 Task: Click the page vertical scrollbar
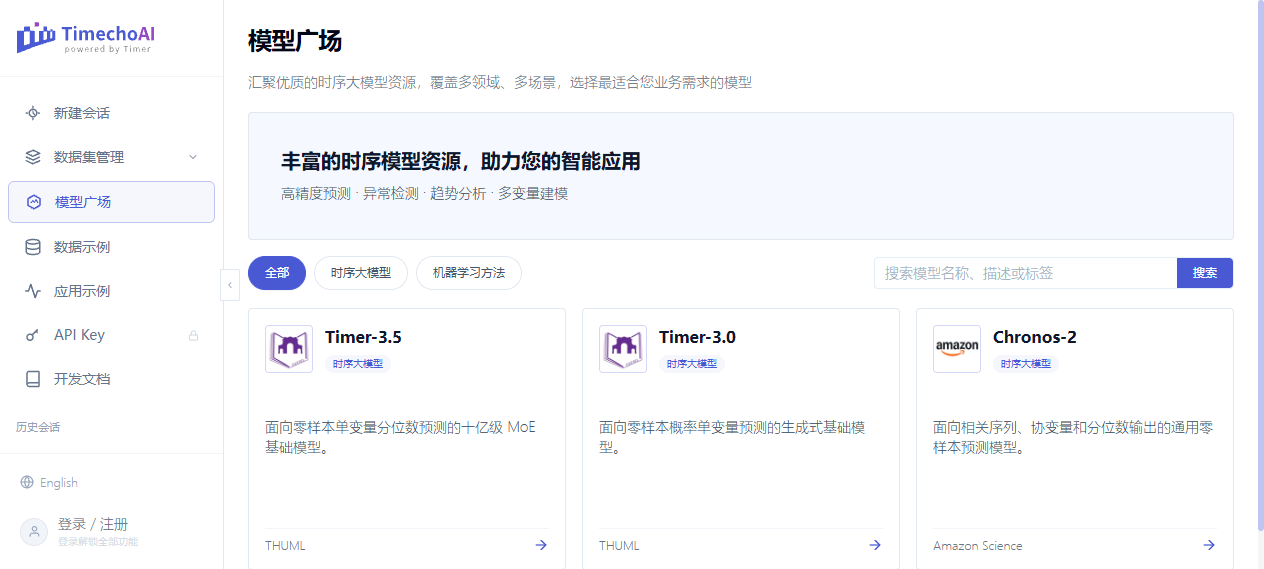coord(1259,265)
